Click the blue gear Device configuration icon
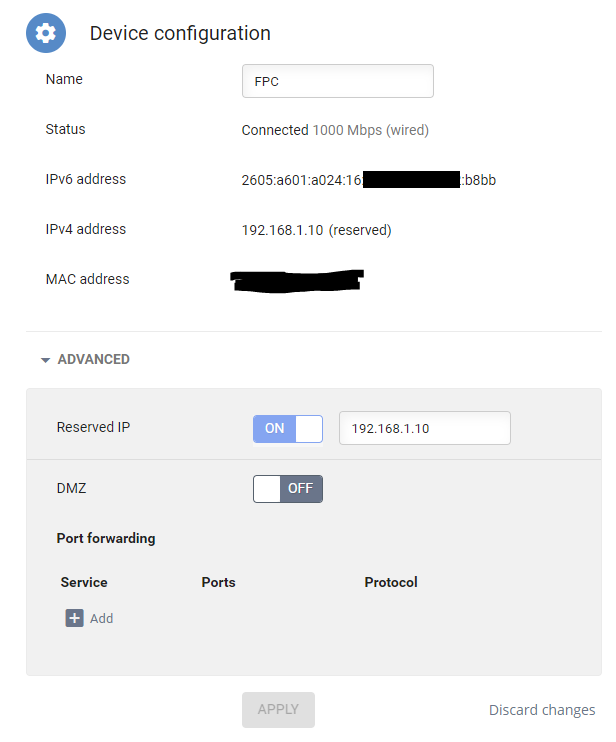The image size is (616, 742). click(x=46, y=33)
